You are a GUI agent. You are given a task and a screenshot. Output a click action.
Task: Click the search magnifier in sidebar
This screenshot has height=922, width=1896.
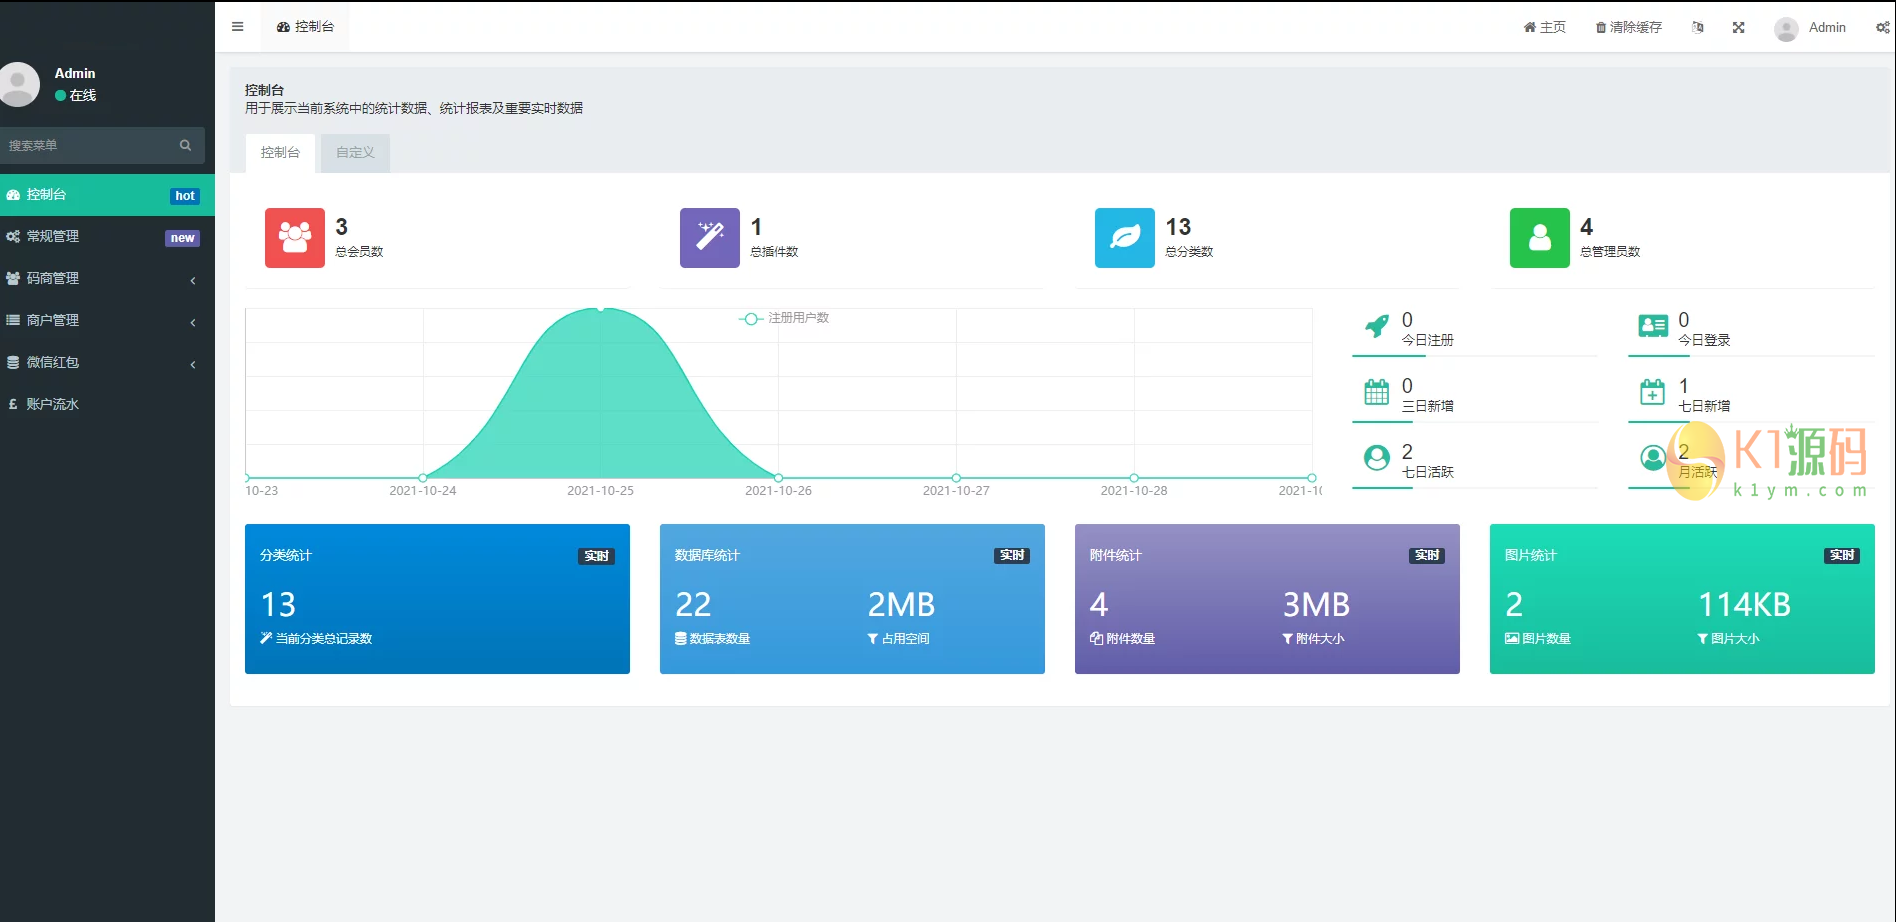pos(185,146)
